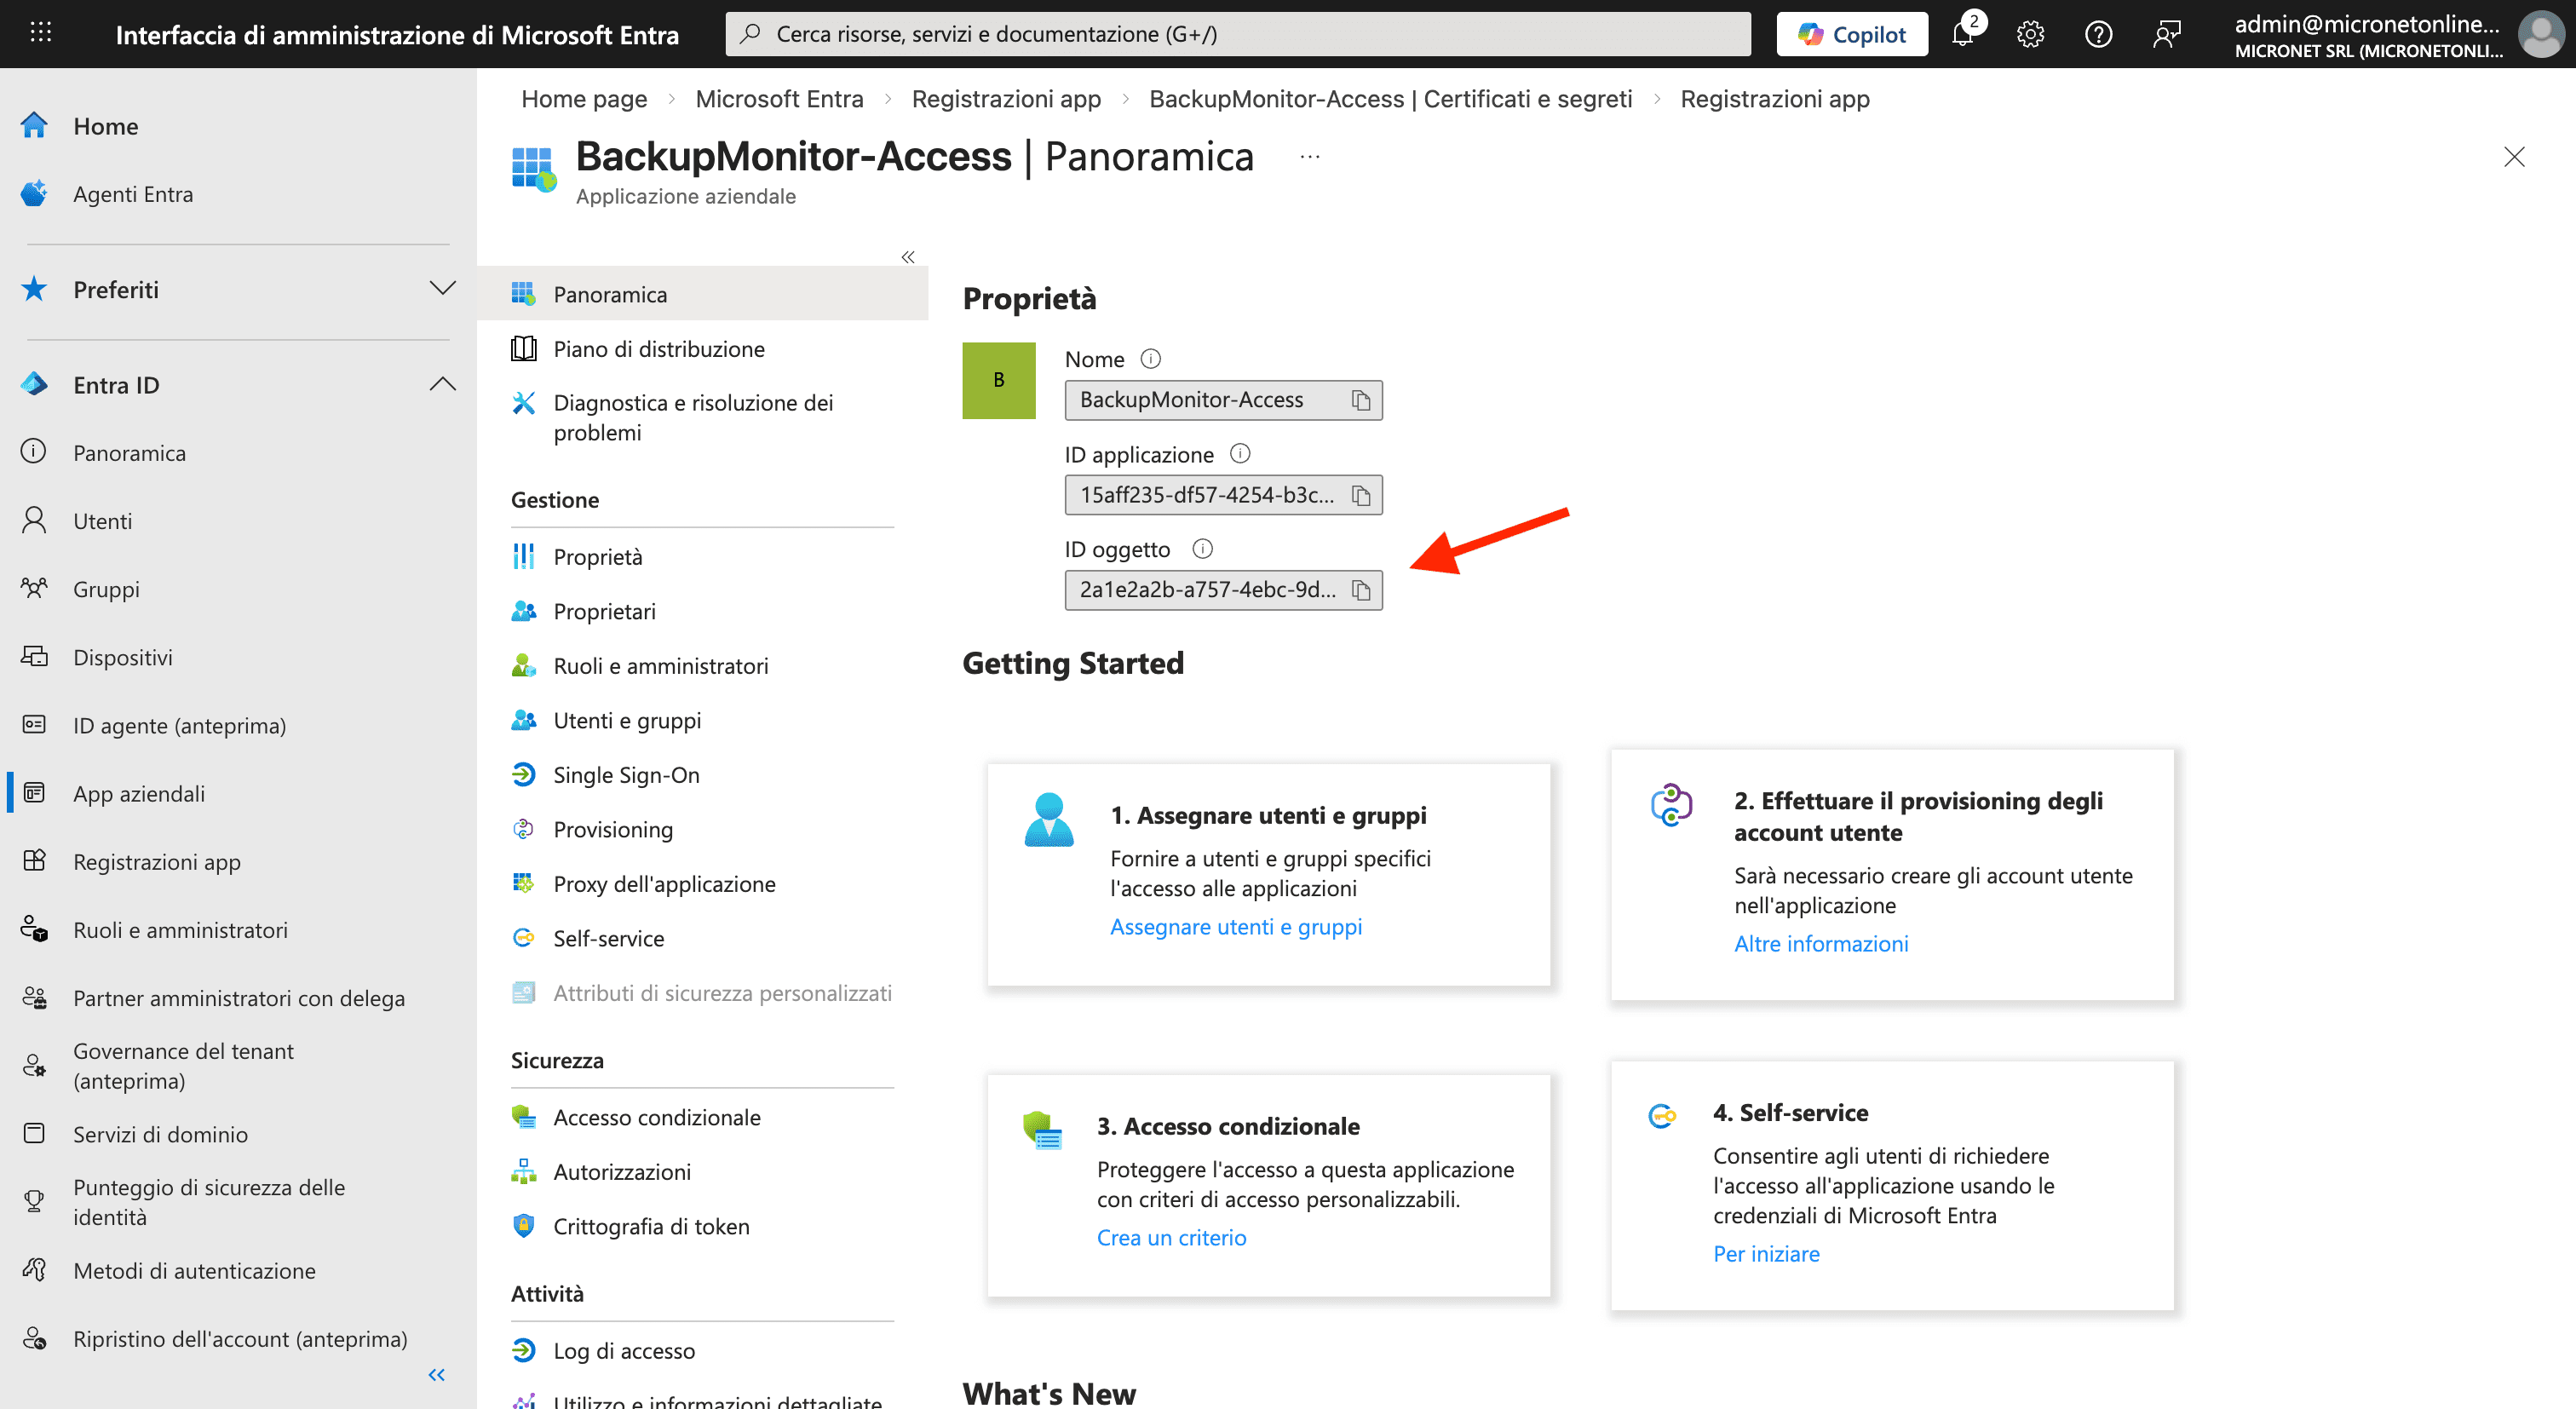
Task: Open the help question mark
Action: click(2098, 33)
